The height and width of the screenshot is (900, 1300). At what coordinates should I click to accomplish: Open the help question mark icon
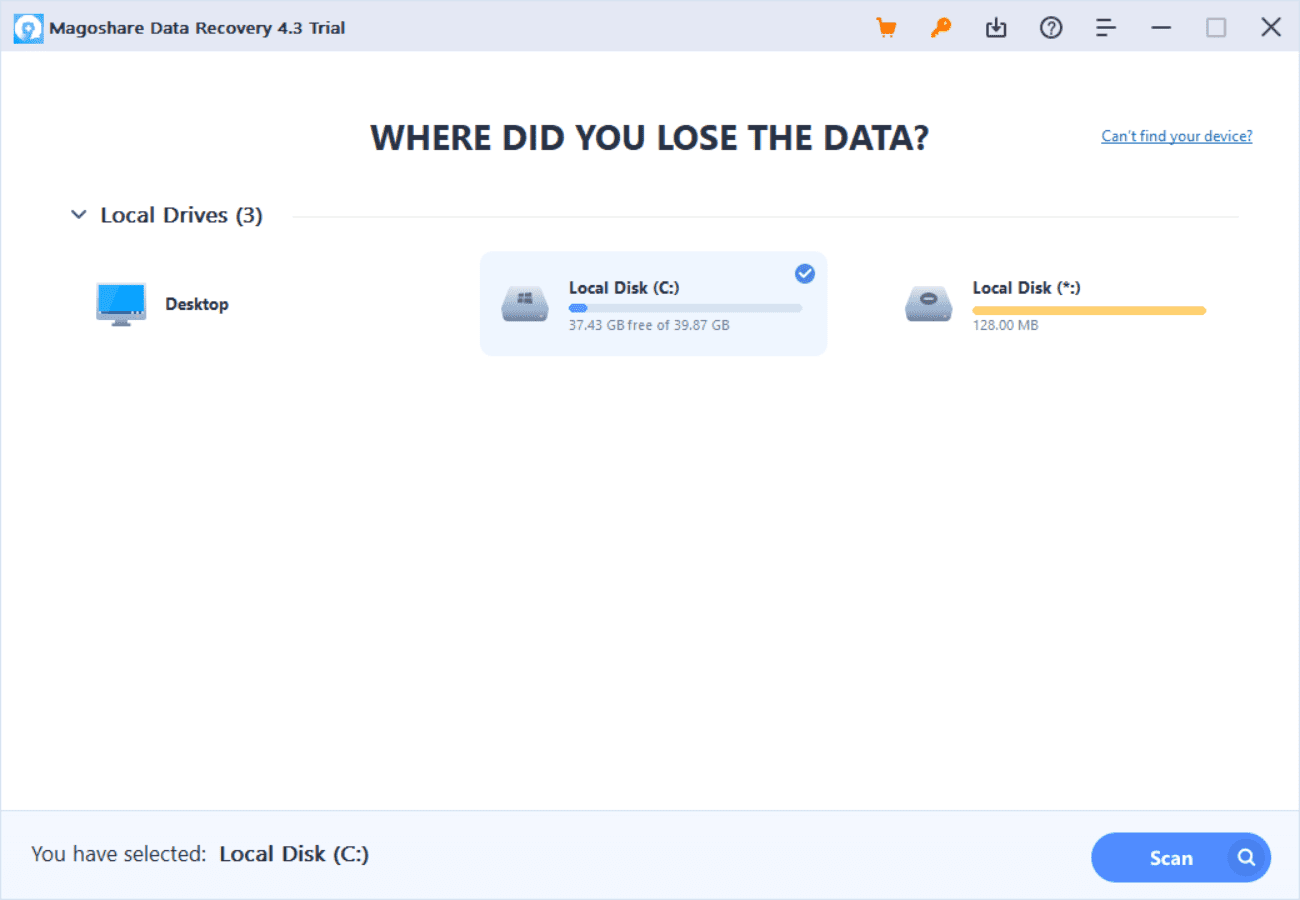1051,28
